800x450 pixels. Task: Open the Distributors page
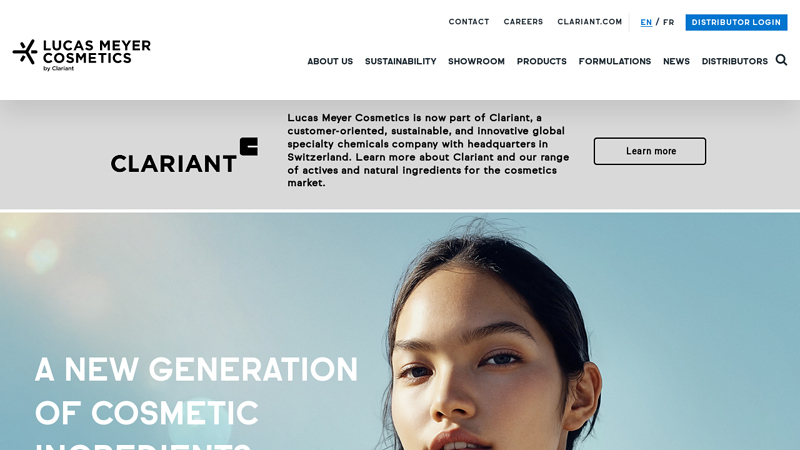click(x=734, y=61)
